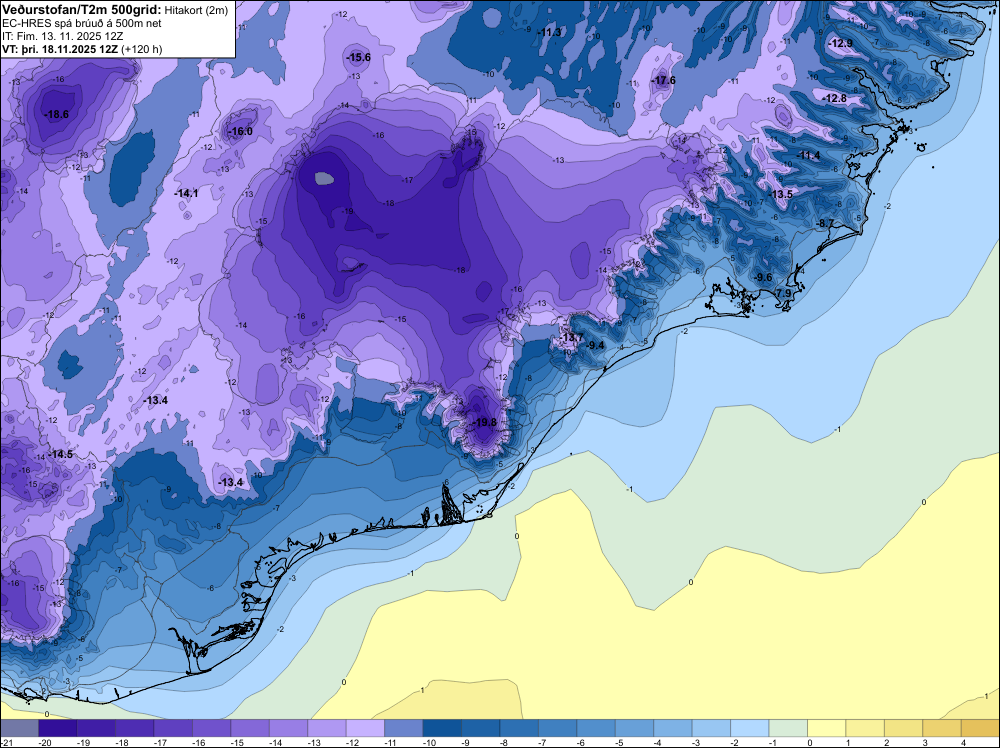Image resolution: width=1000 pixels, height=748 pixels.
Task: Select the legend swatch labeled -13
Action: 327,728
